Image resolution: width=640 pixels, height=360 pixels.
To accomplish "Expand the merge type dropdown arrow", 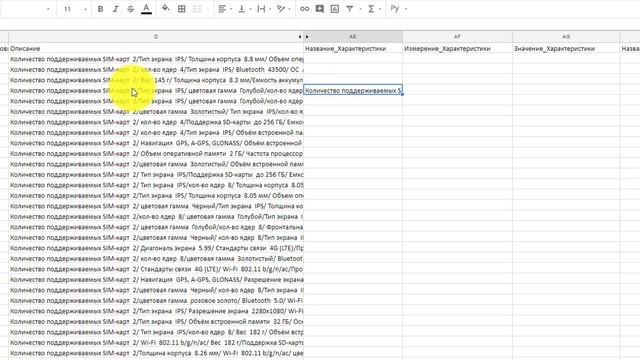I will pyautogui.click(x=208, y=9).
